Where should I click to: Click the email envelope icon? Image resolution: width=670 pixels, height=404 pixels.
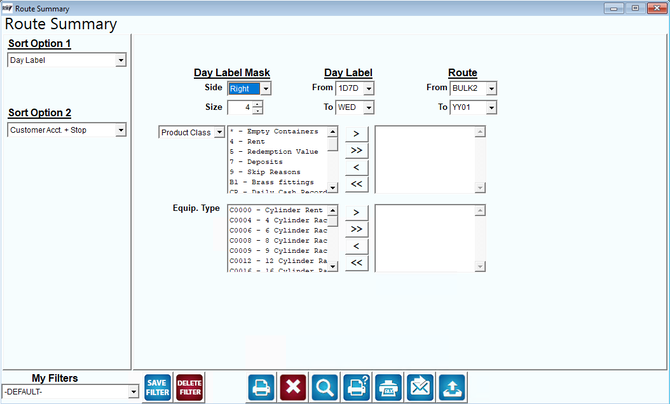[420, 387]
